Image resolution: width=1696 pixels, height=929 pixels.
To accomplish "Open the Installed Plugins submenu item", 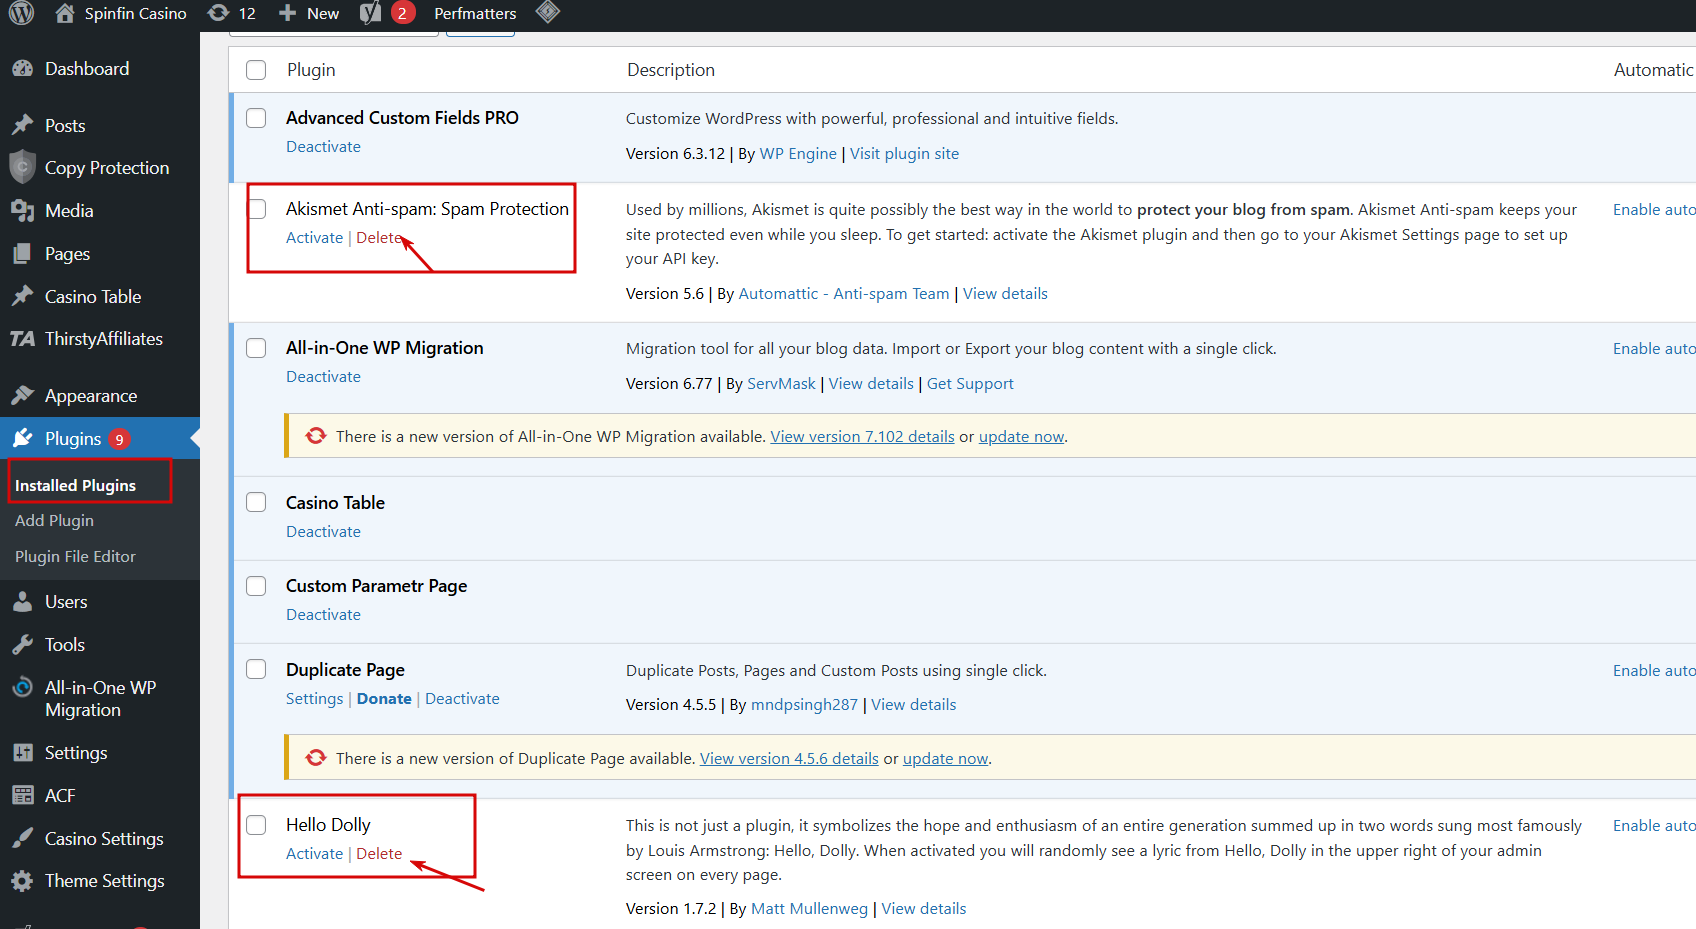I will pyautogui.click(x=75, y=485).
